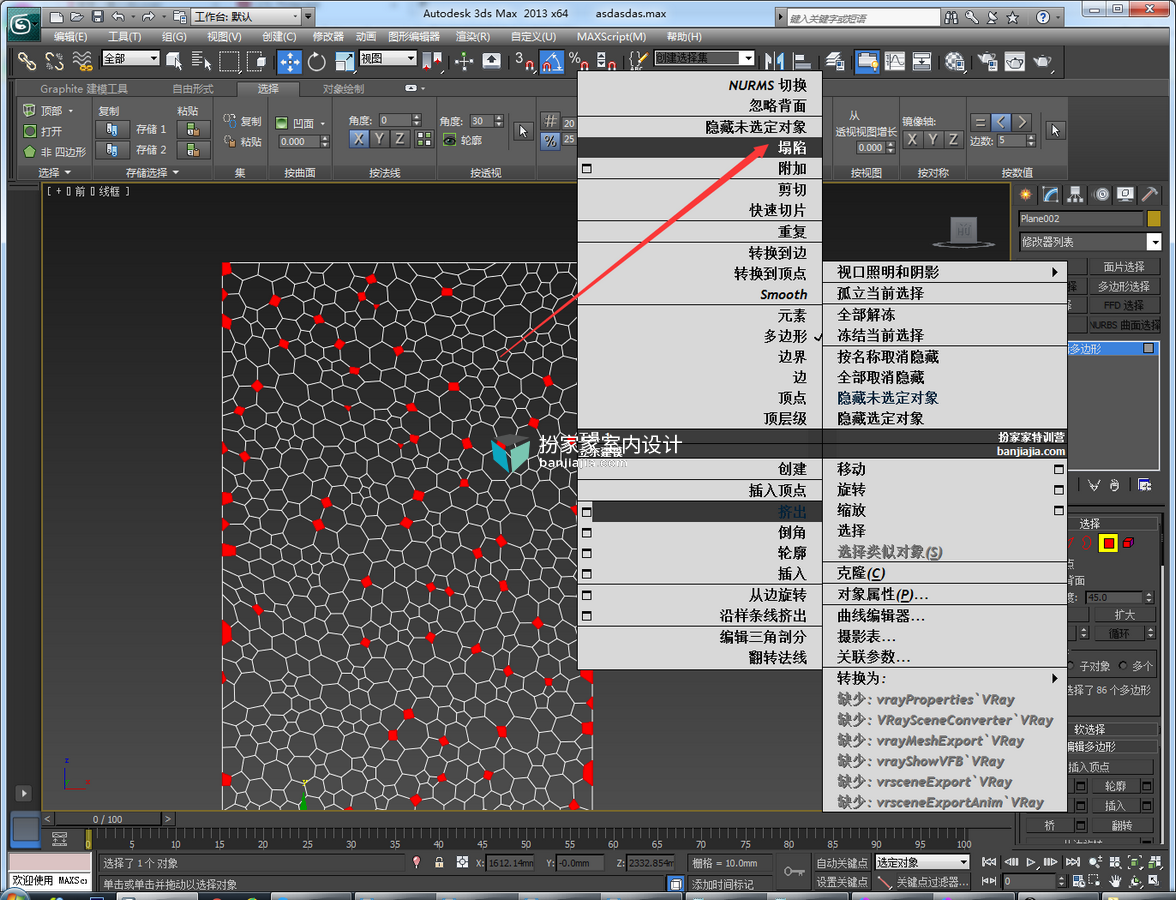Expand the 全部 selection filter dropdown
1176x900 pixels.
click(x=131, y=58)
